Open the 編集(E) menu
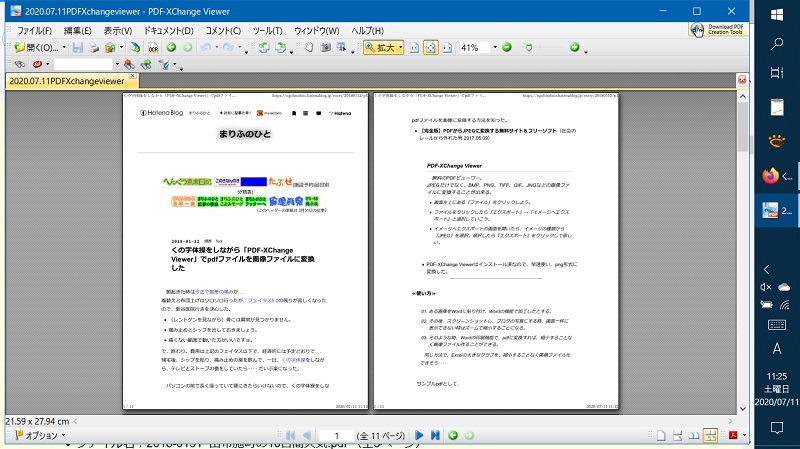The image size is (800, 449). point(78,31)
